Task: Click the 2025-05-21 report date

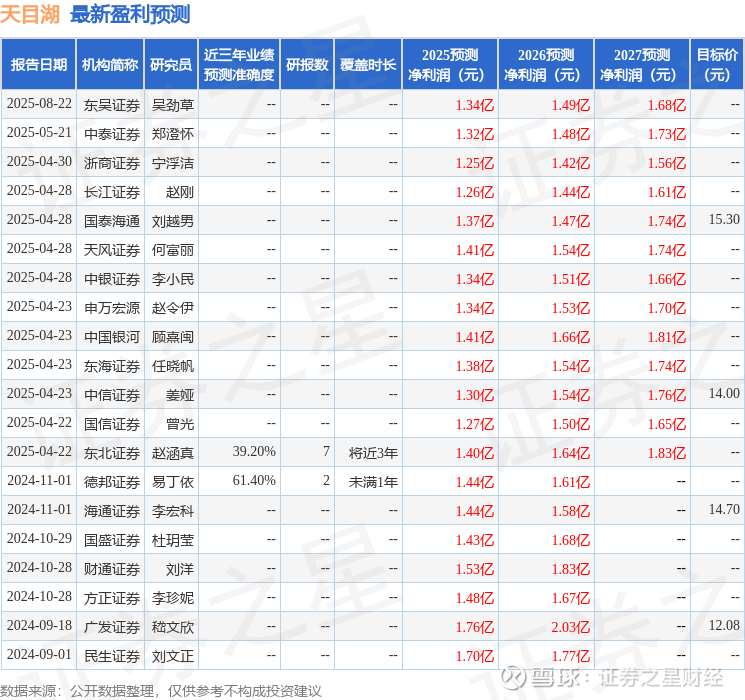Action: (39, 133)
